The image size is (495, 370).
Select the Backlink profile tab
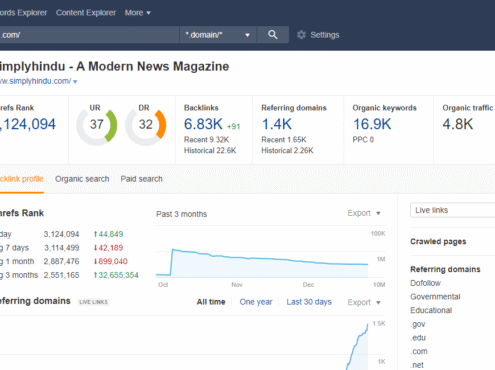point(22,179)
